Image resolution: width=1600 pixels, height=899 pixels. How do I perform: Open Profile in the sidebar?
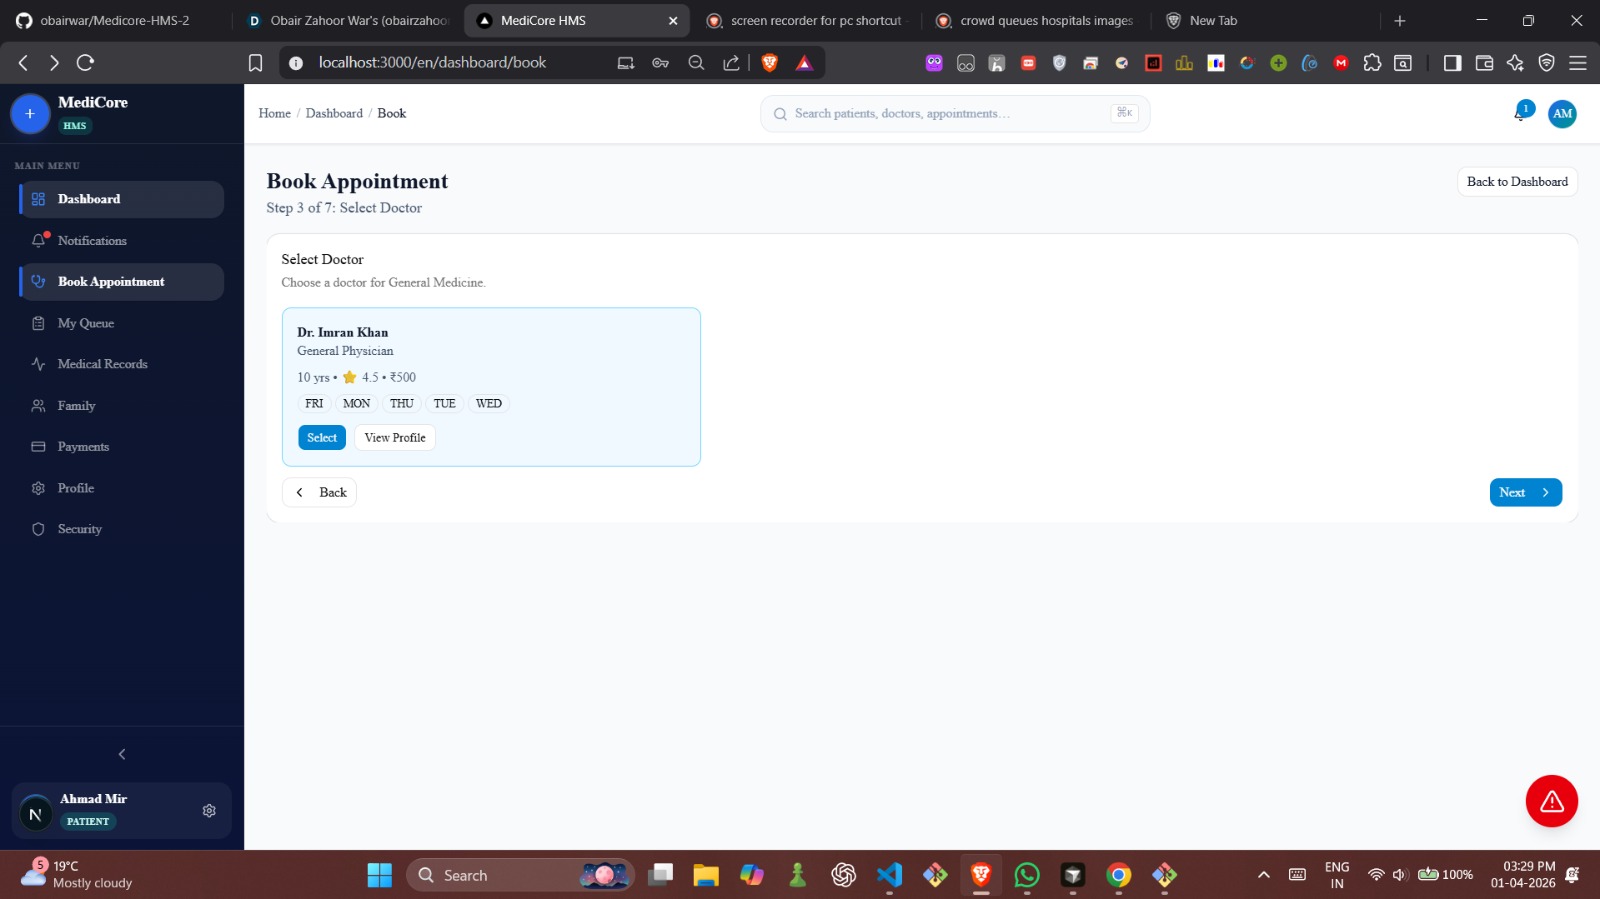pos(121,488)
